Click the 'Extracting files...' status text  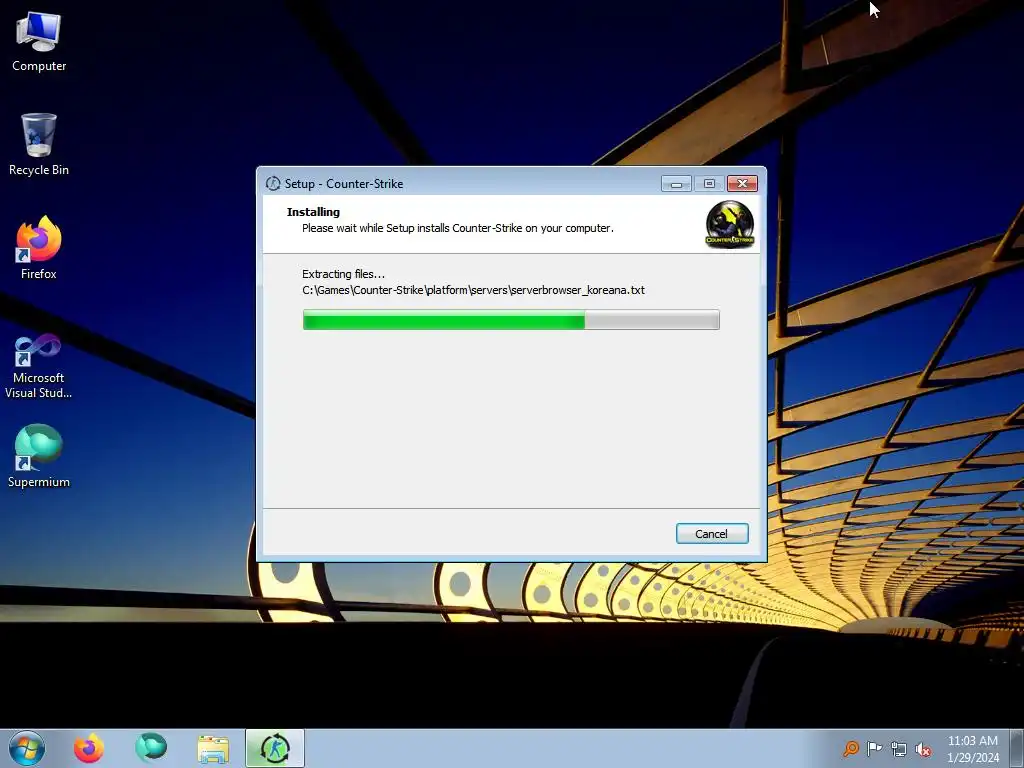click(344, 274)
